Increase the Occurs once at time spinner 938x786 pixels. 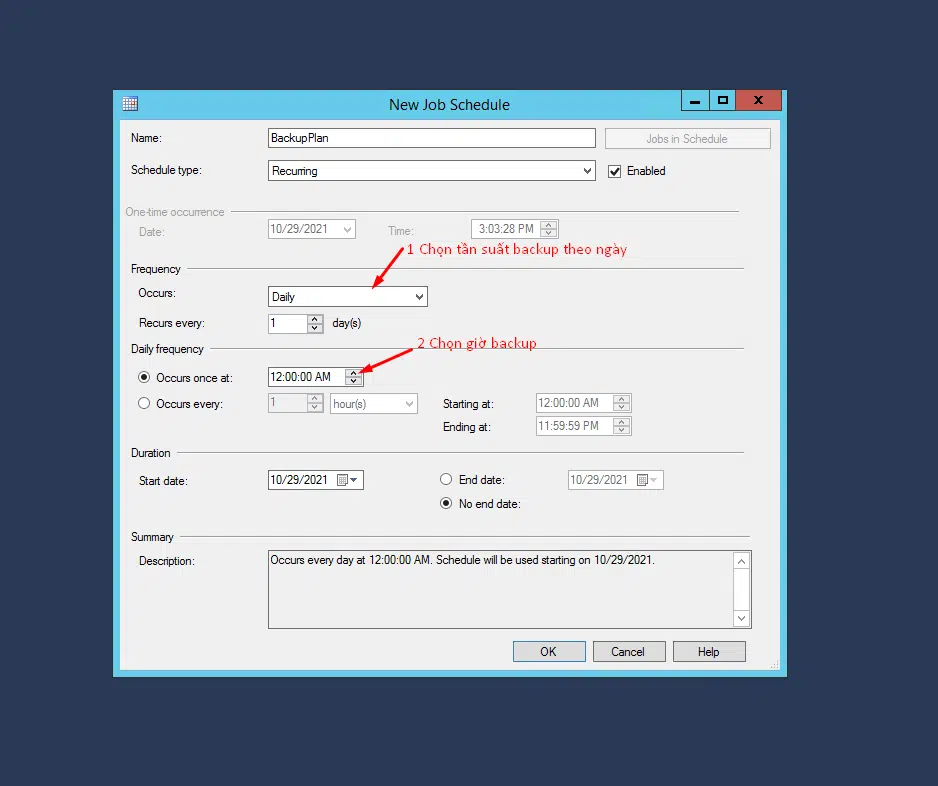click(354, 373)
